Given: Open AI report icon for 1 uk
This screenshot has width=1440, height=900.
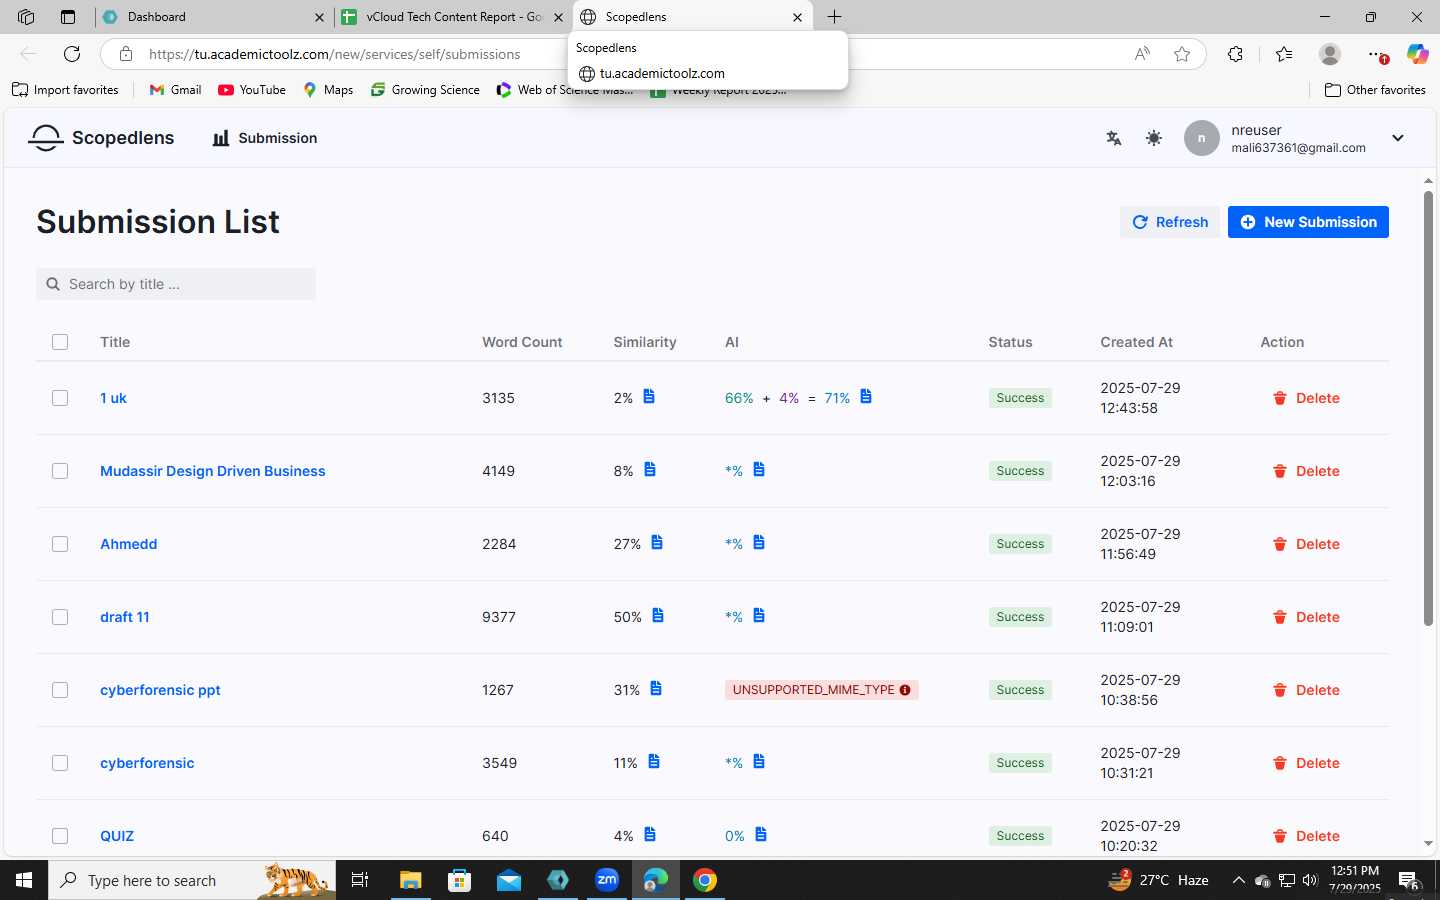Looking at the screenshot, I should tap(866, 397).
